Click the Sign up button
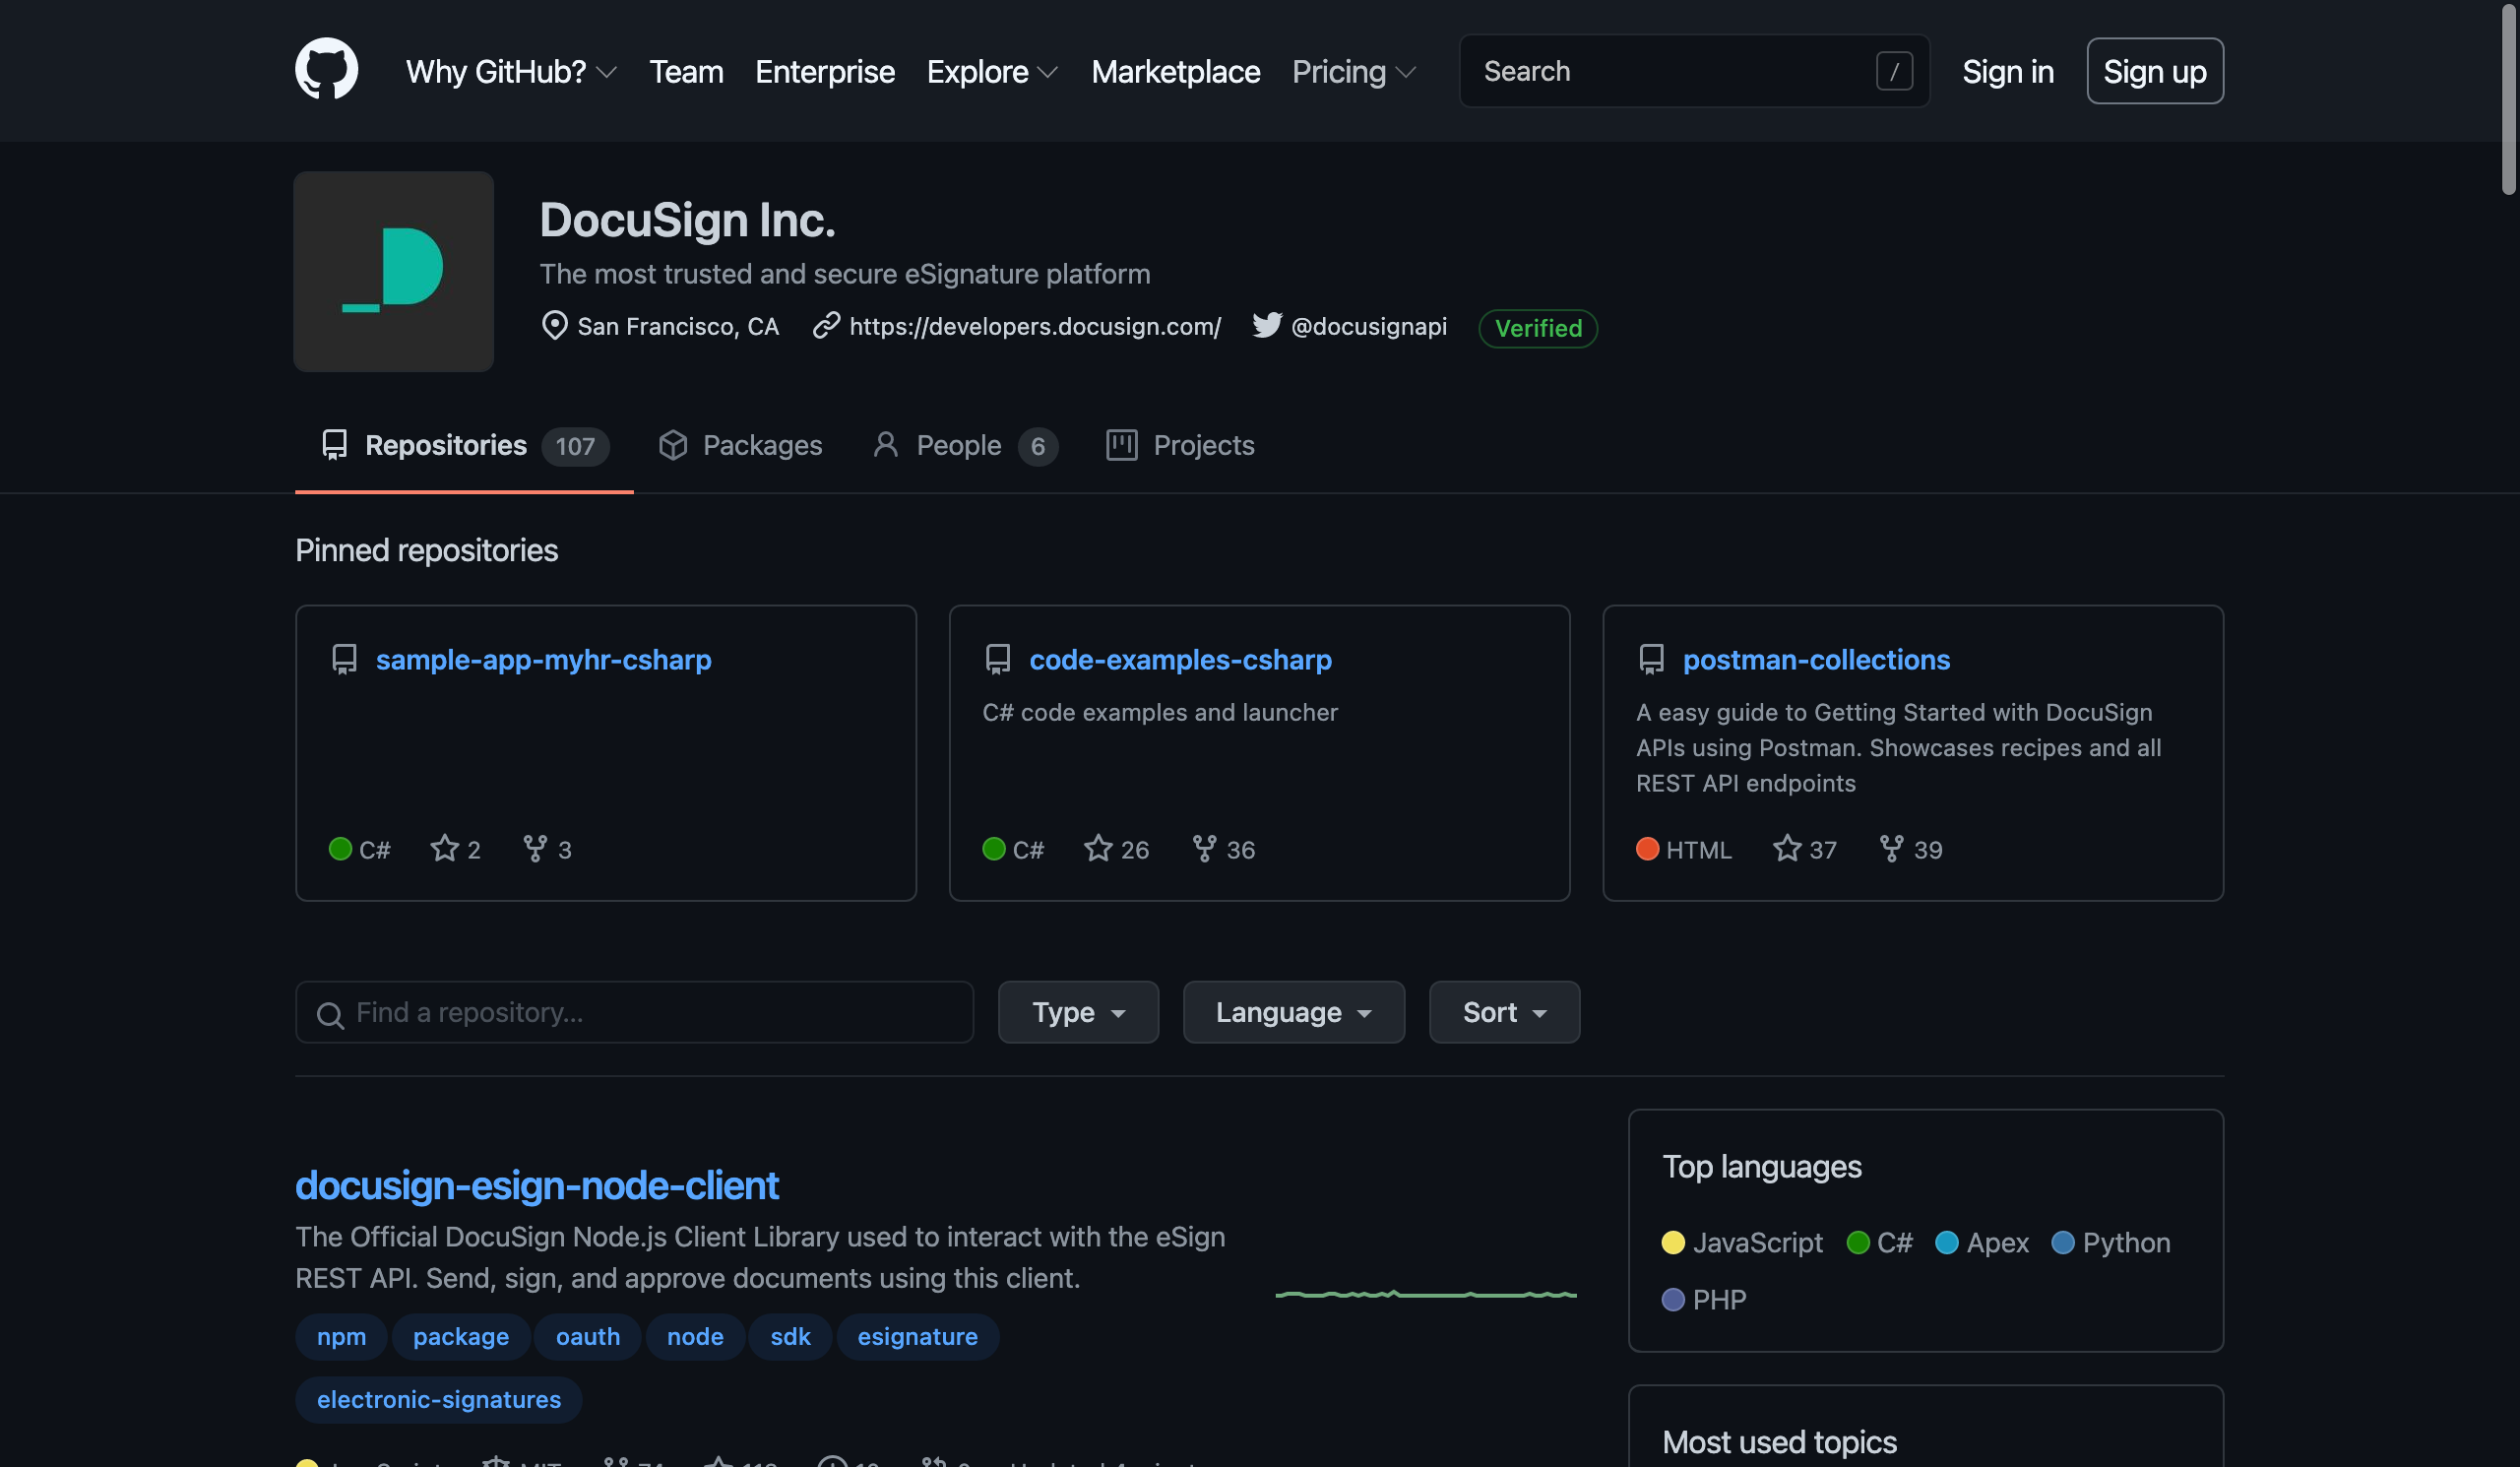Image resolution: width=2520 pixels, height=1467 pixels. pos(2154,71)
